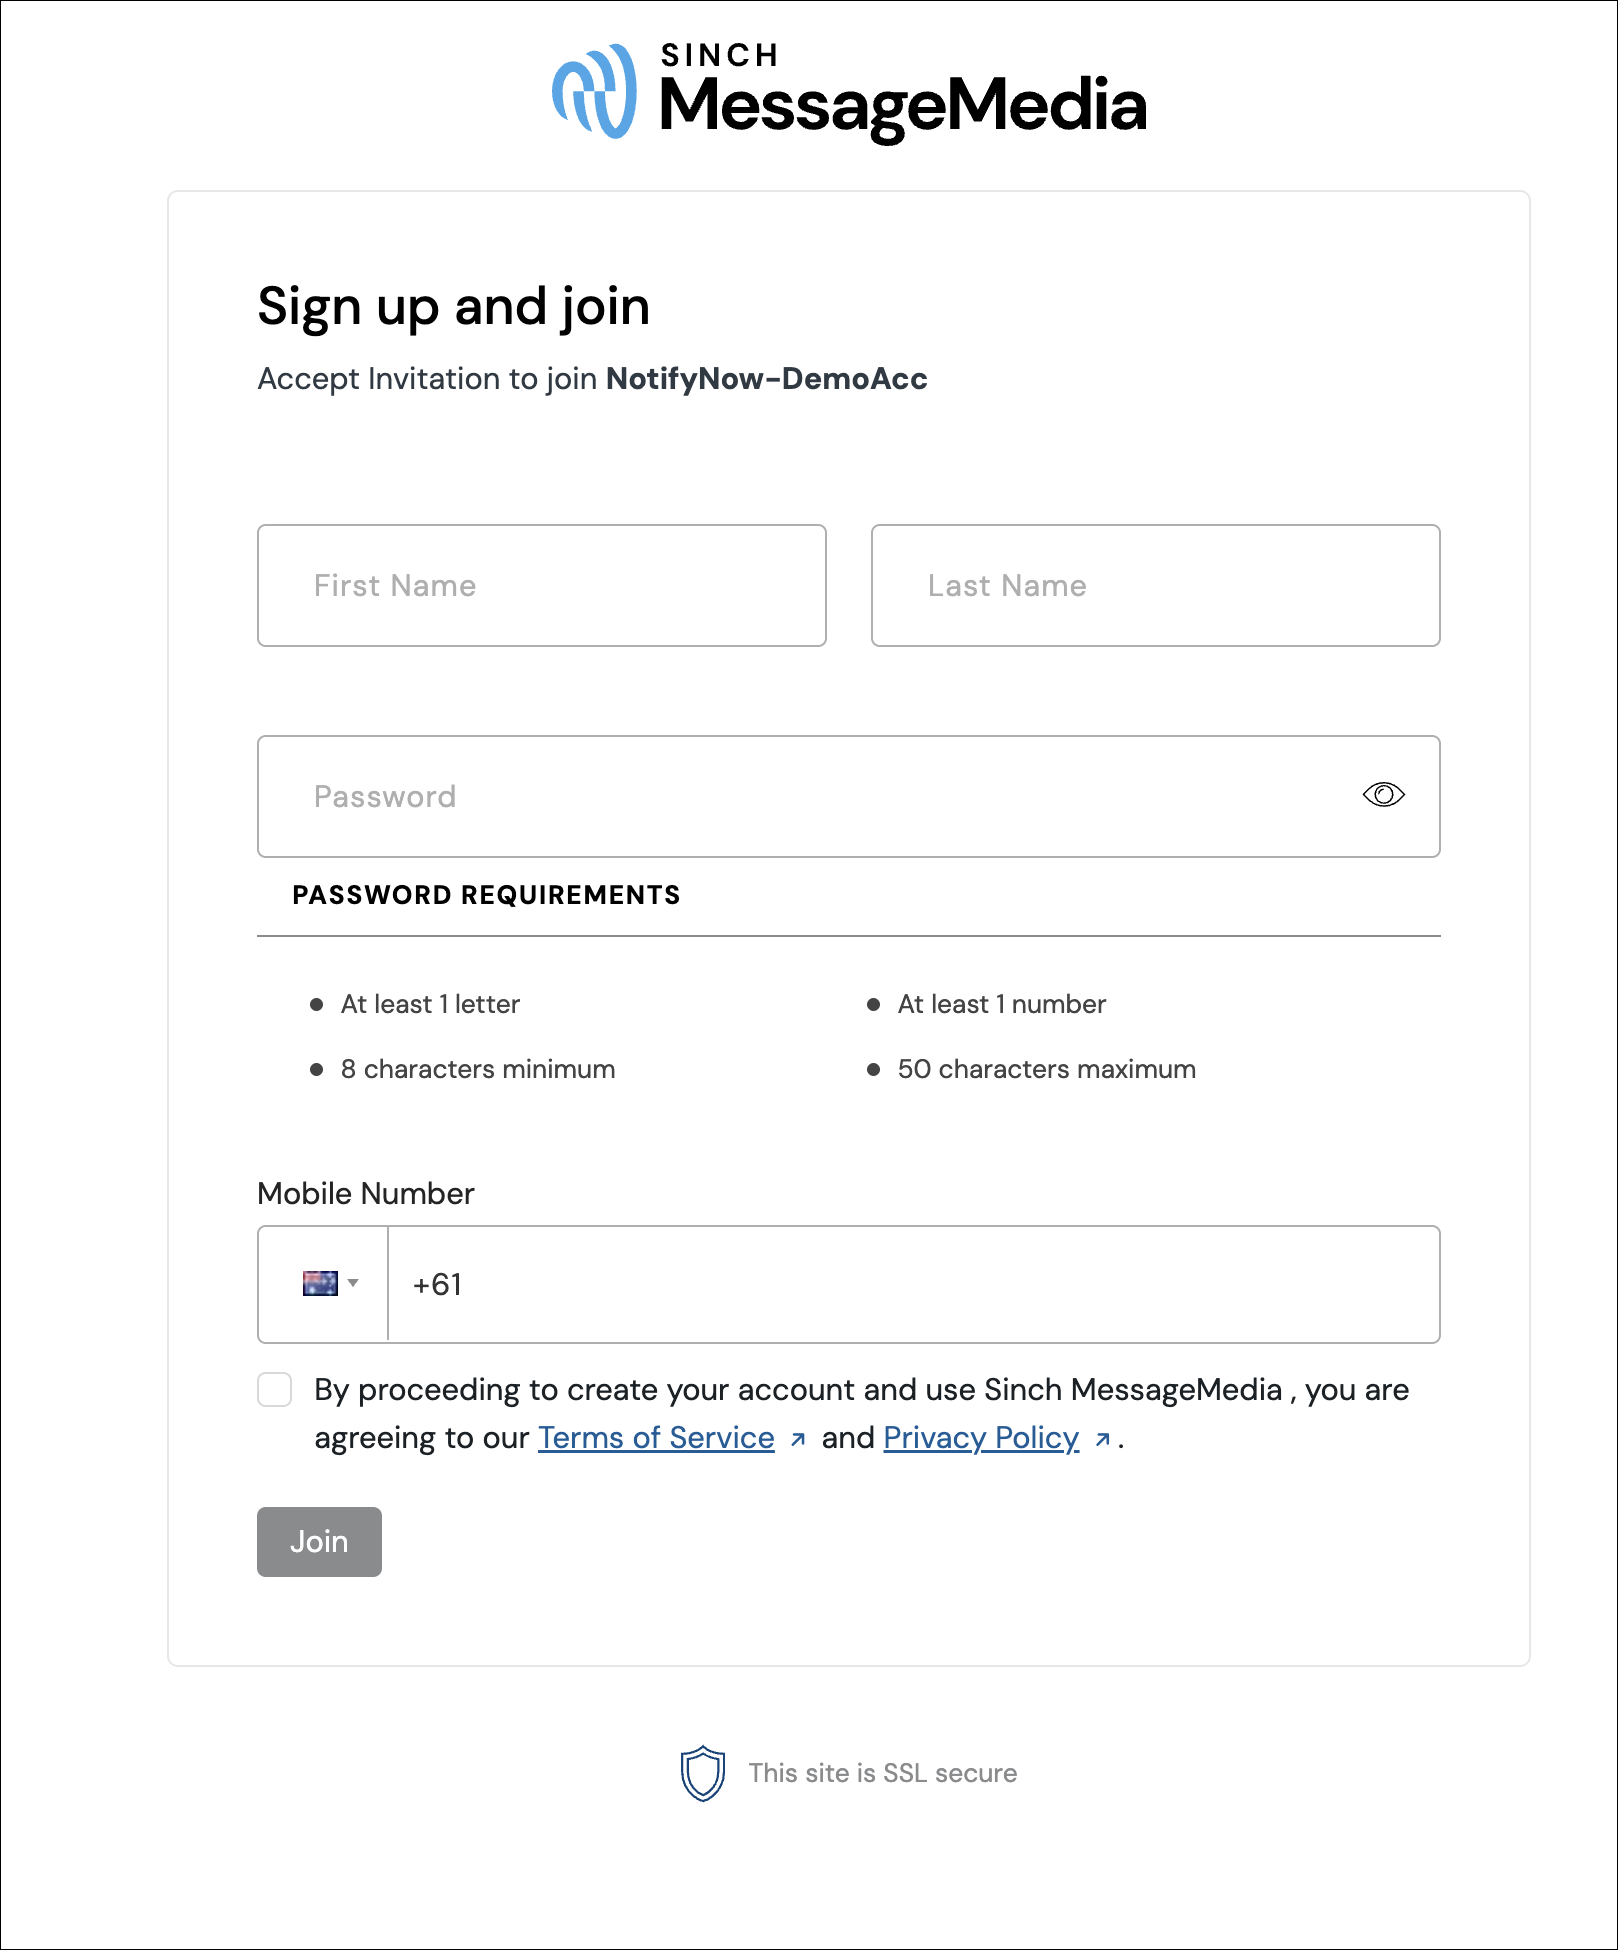This screenshot has height=1950, width=1618.
Task: Click the SSL secure shield icon
Action: click(x=702, y=1773)
